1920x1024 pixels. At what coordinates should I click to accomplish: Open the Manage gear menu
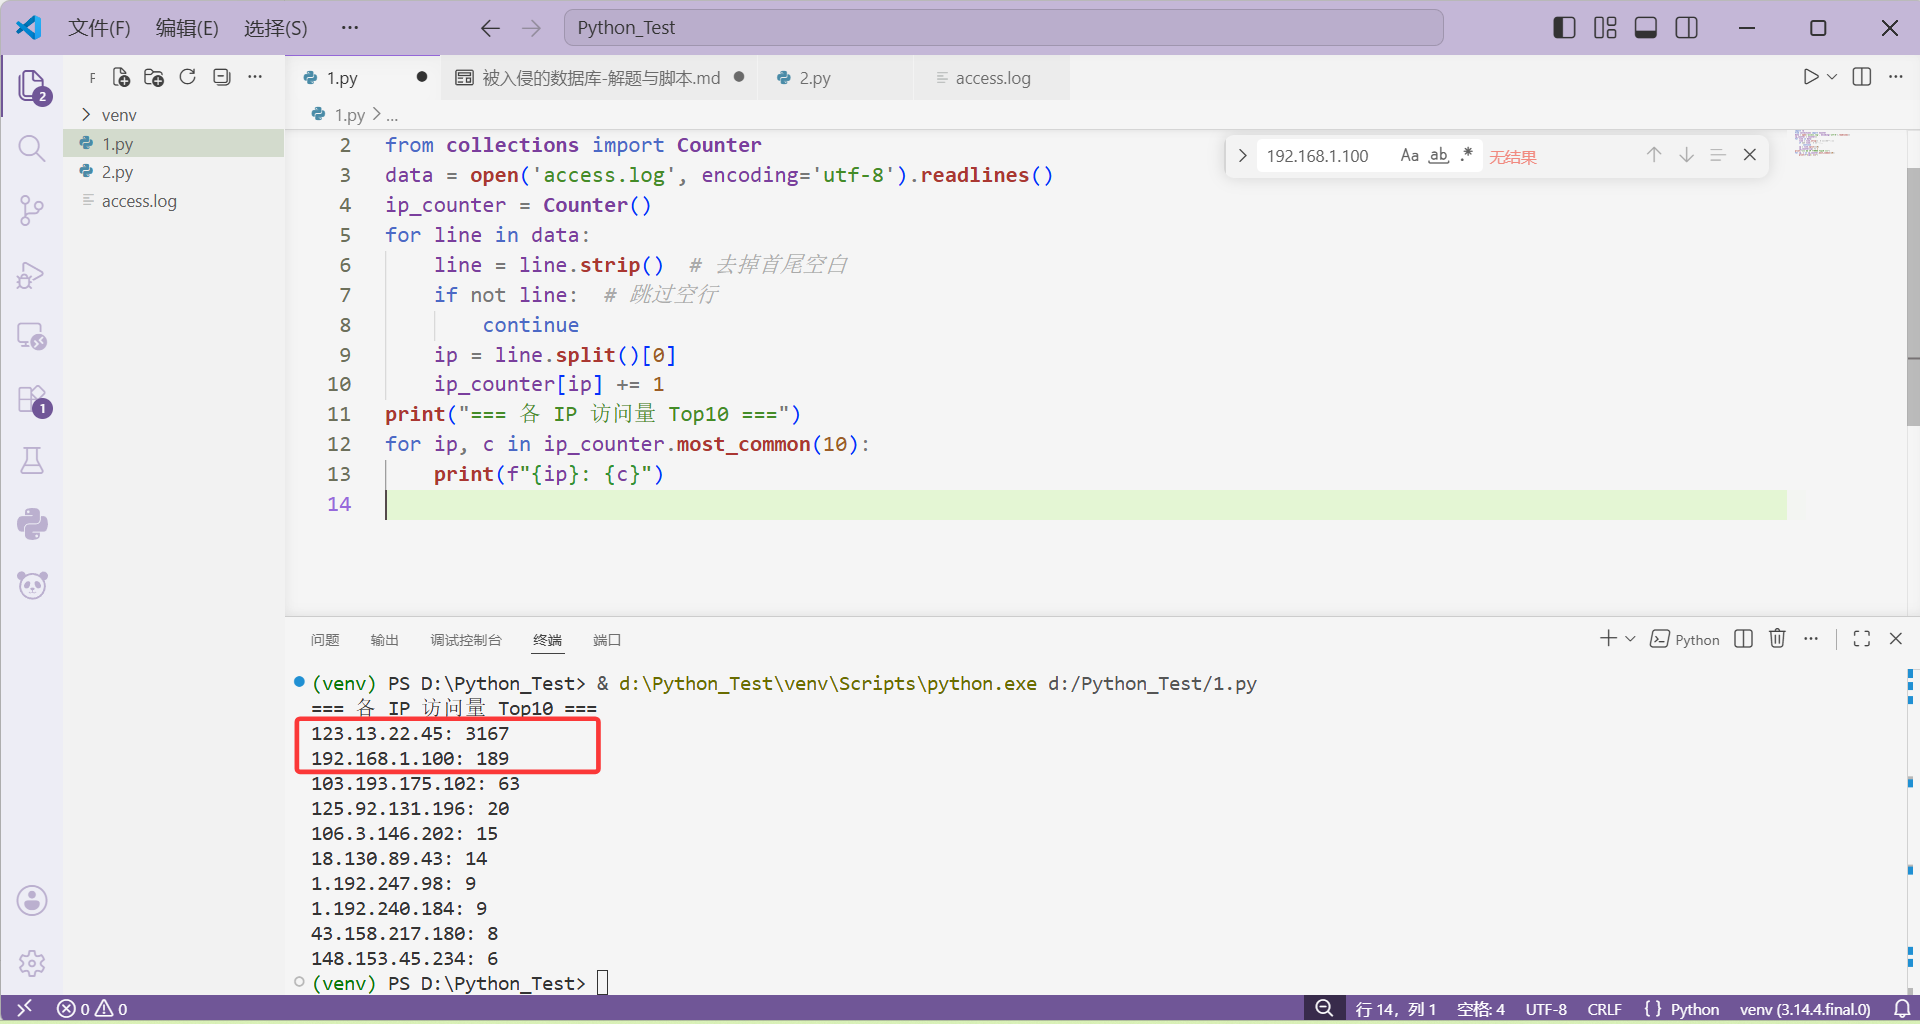pyautogui.click(x=32, y=963)
